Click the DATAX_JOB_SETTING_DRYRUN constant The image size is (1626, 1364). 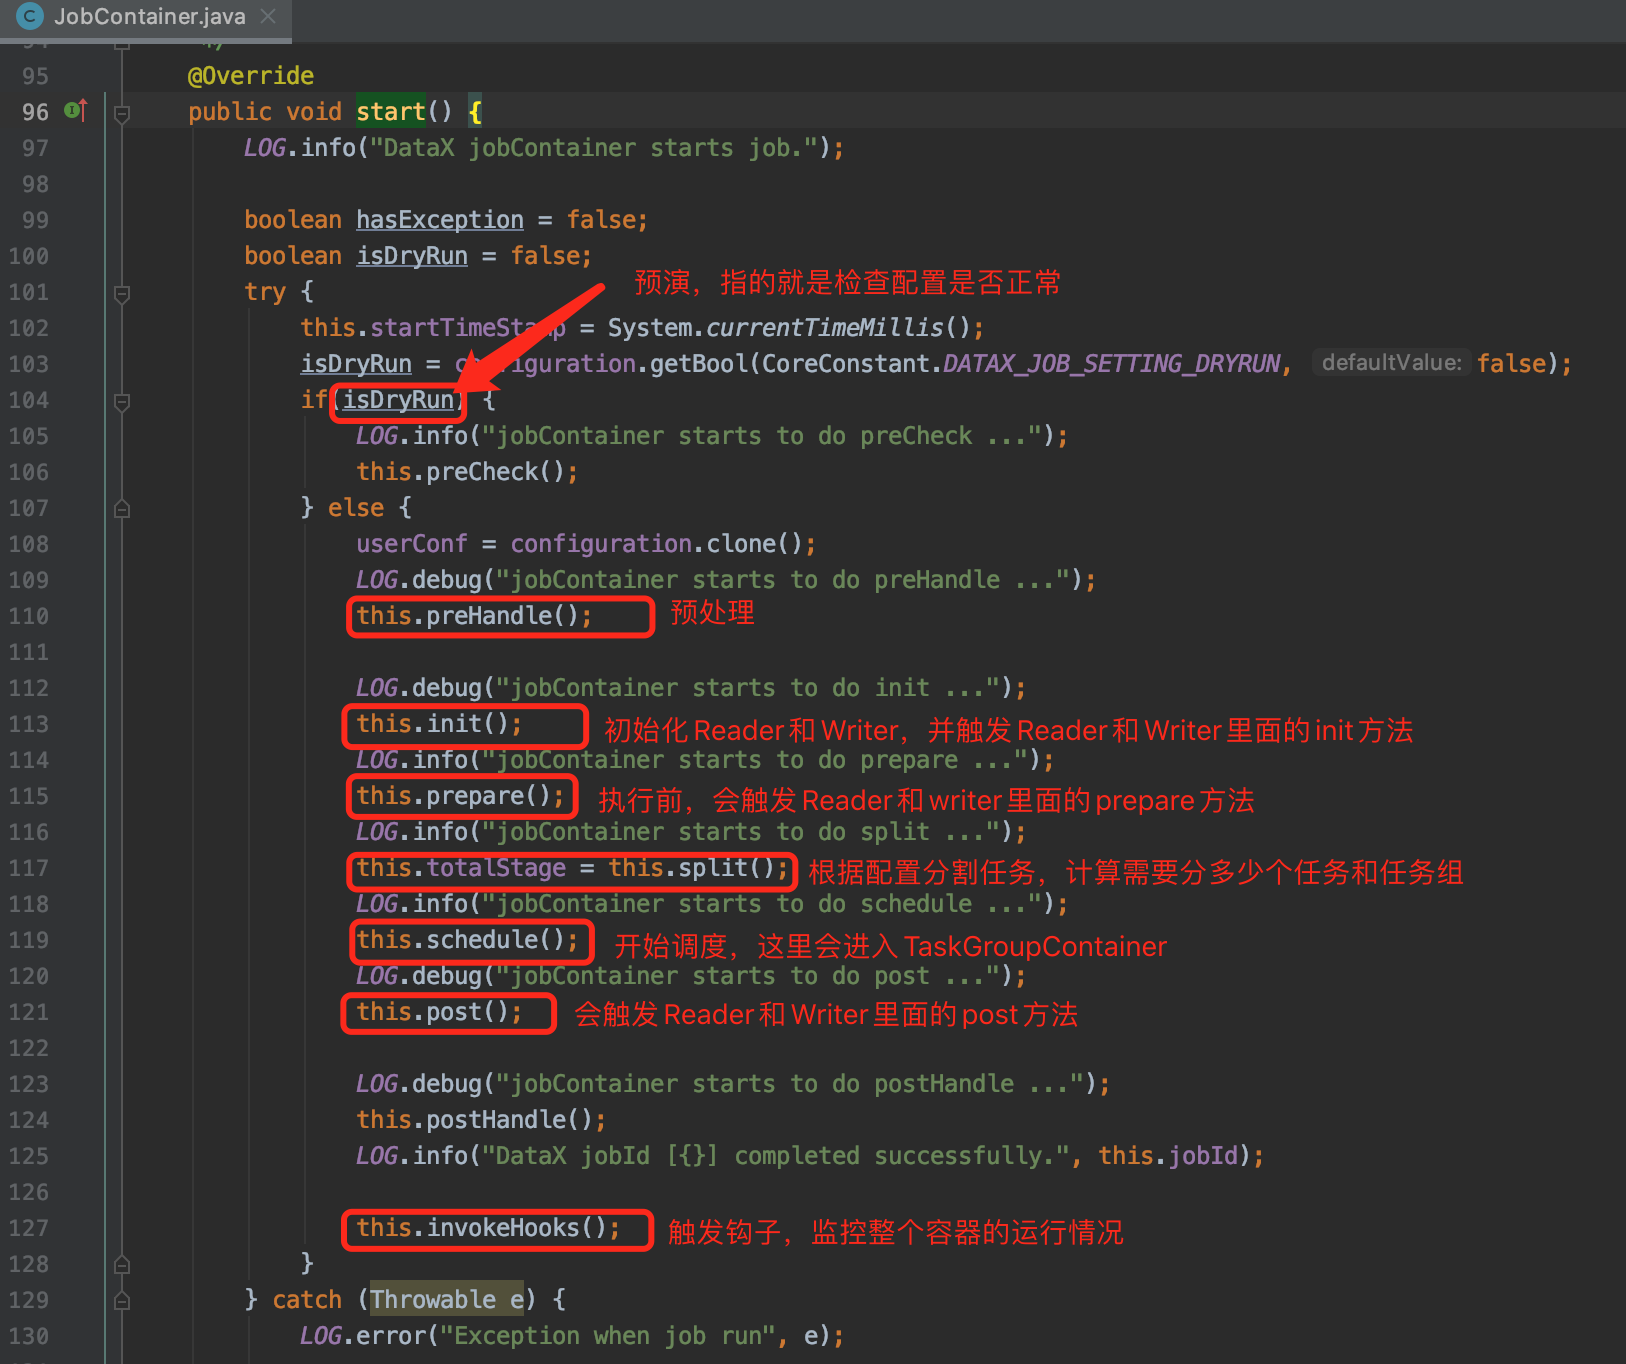click(x=1112, y=364)
